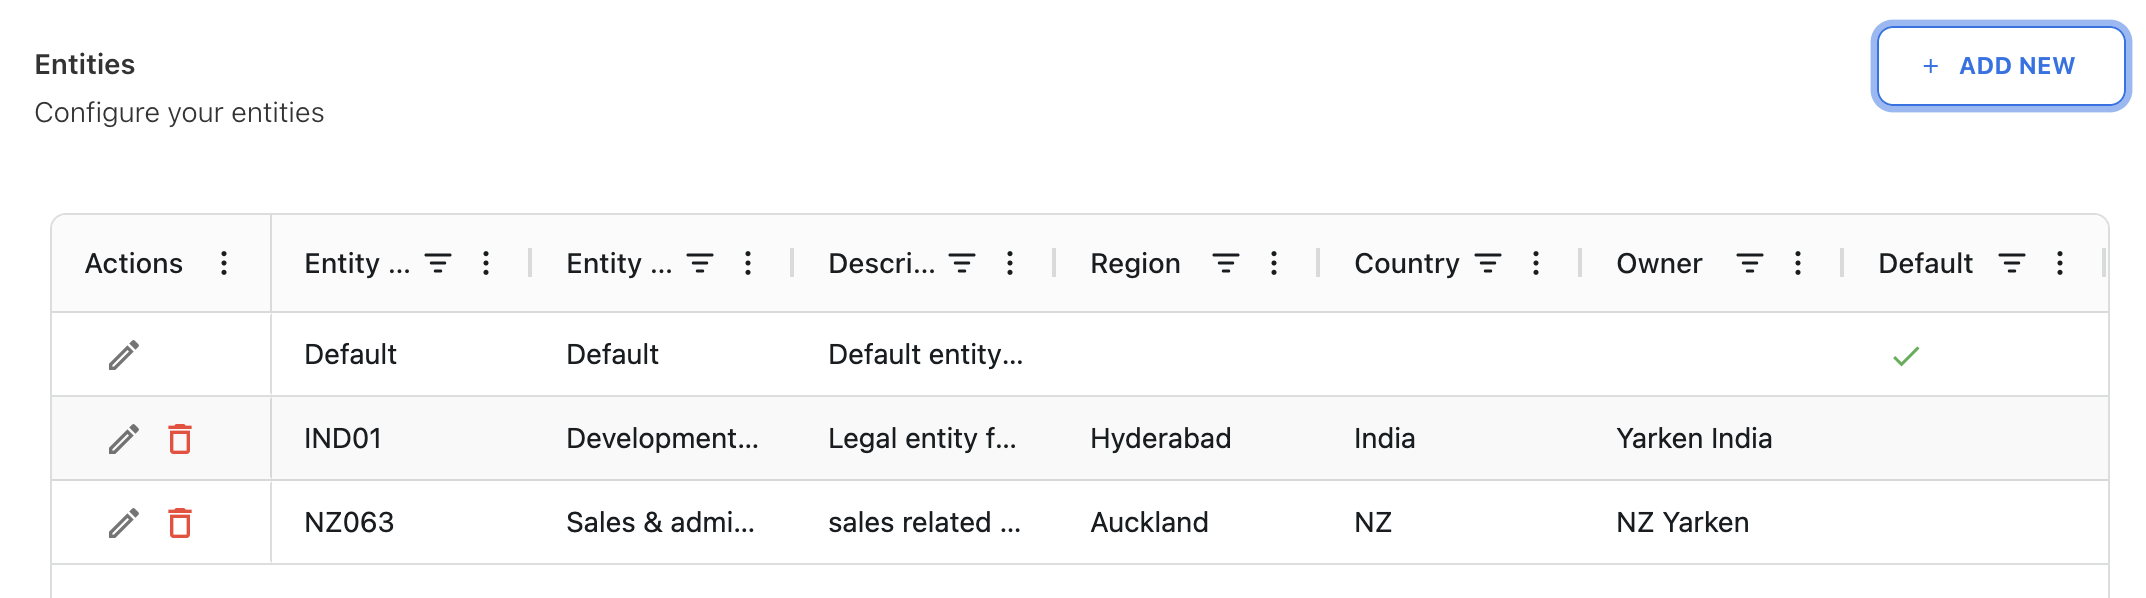Edit the NZ063 entity row
The height and width of the screenshot is (598, 2146).
point(124,523)
